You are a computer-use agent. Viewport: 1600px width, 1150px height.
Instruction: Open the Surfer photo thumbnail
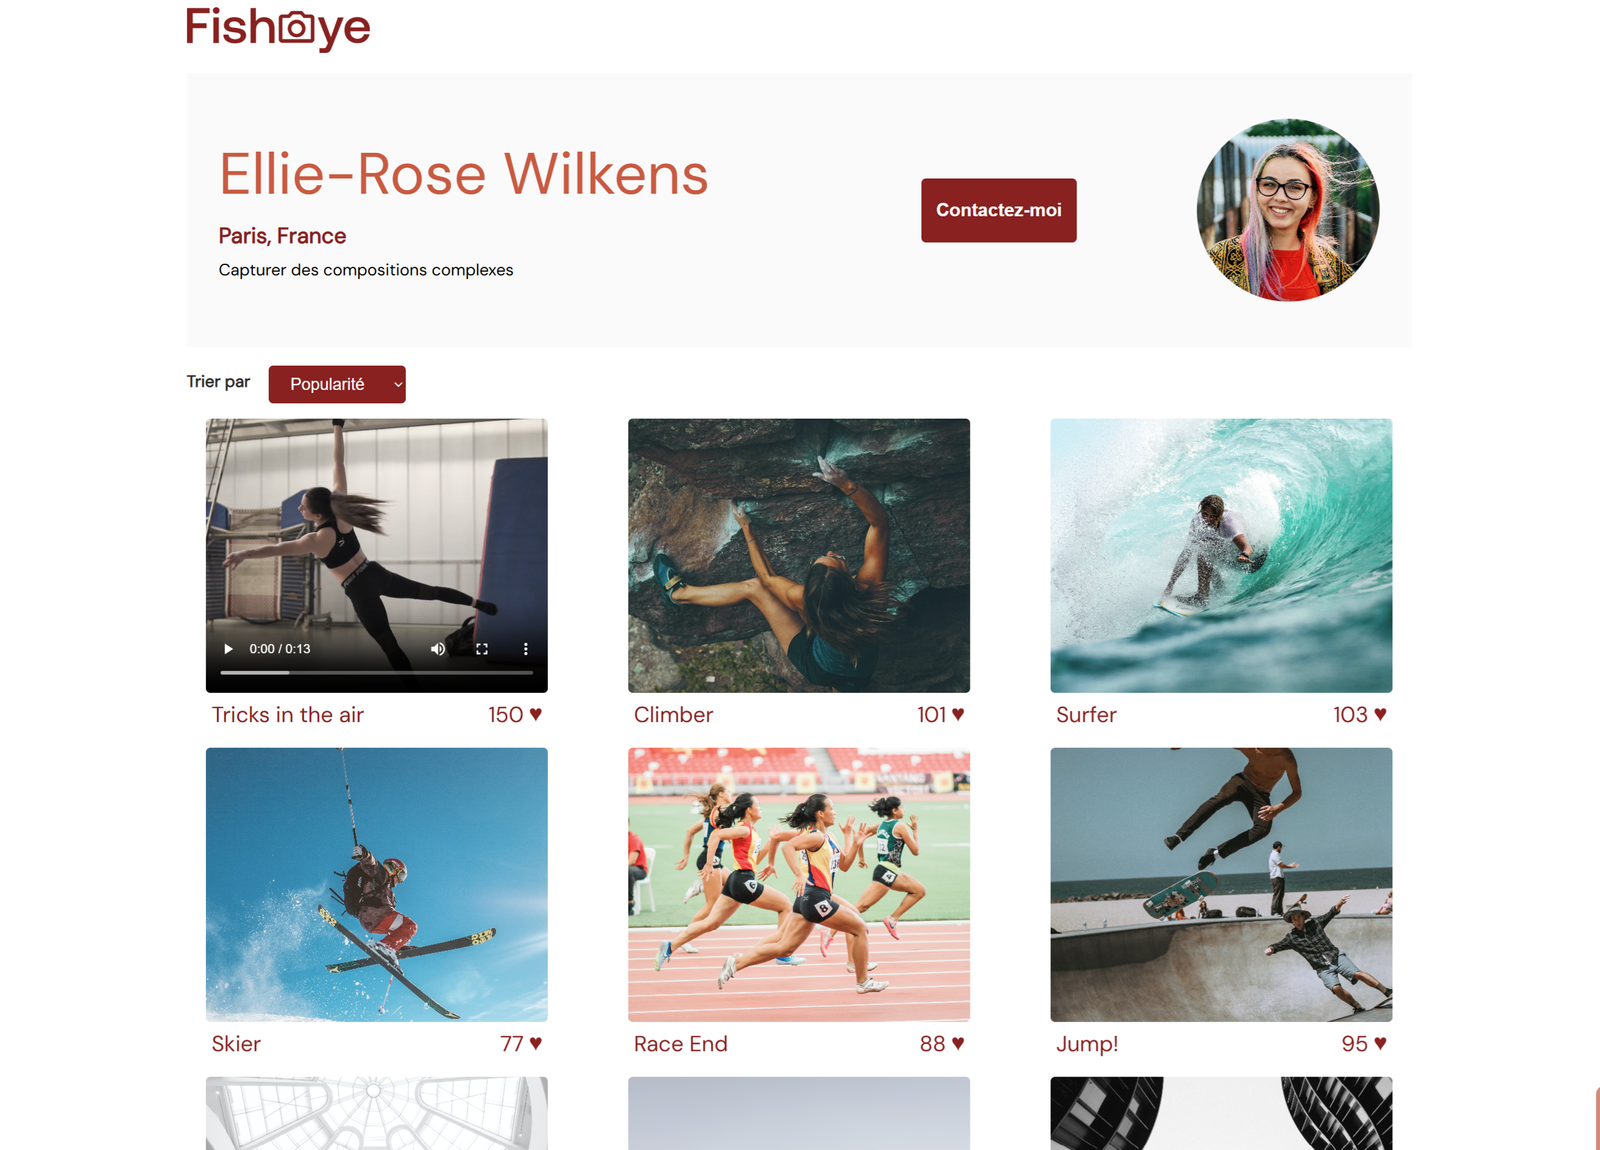coord(1221,556)
